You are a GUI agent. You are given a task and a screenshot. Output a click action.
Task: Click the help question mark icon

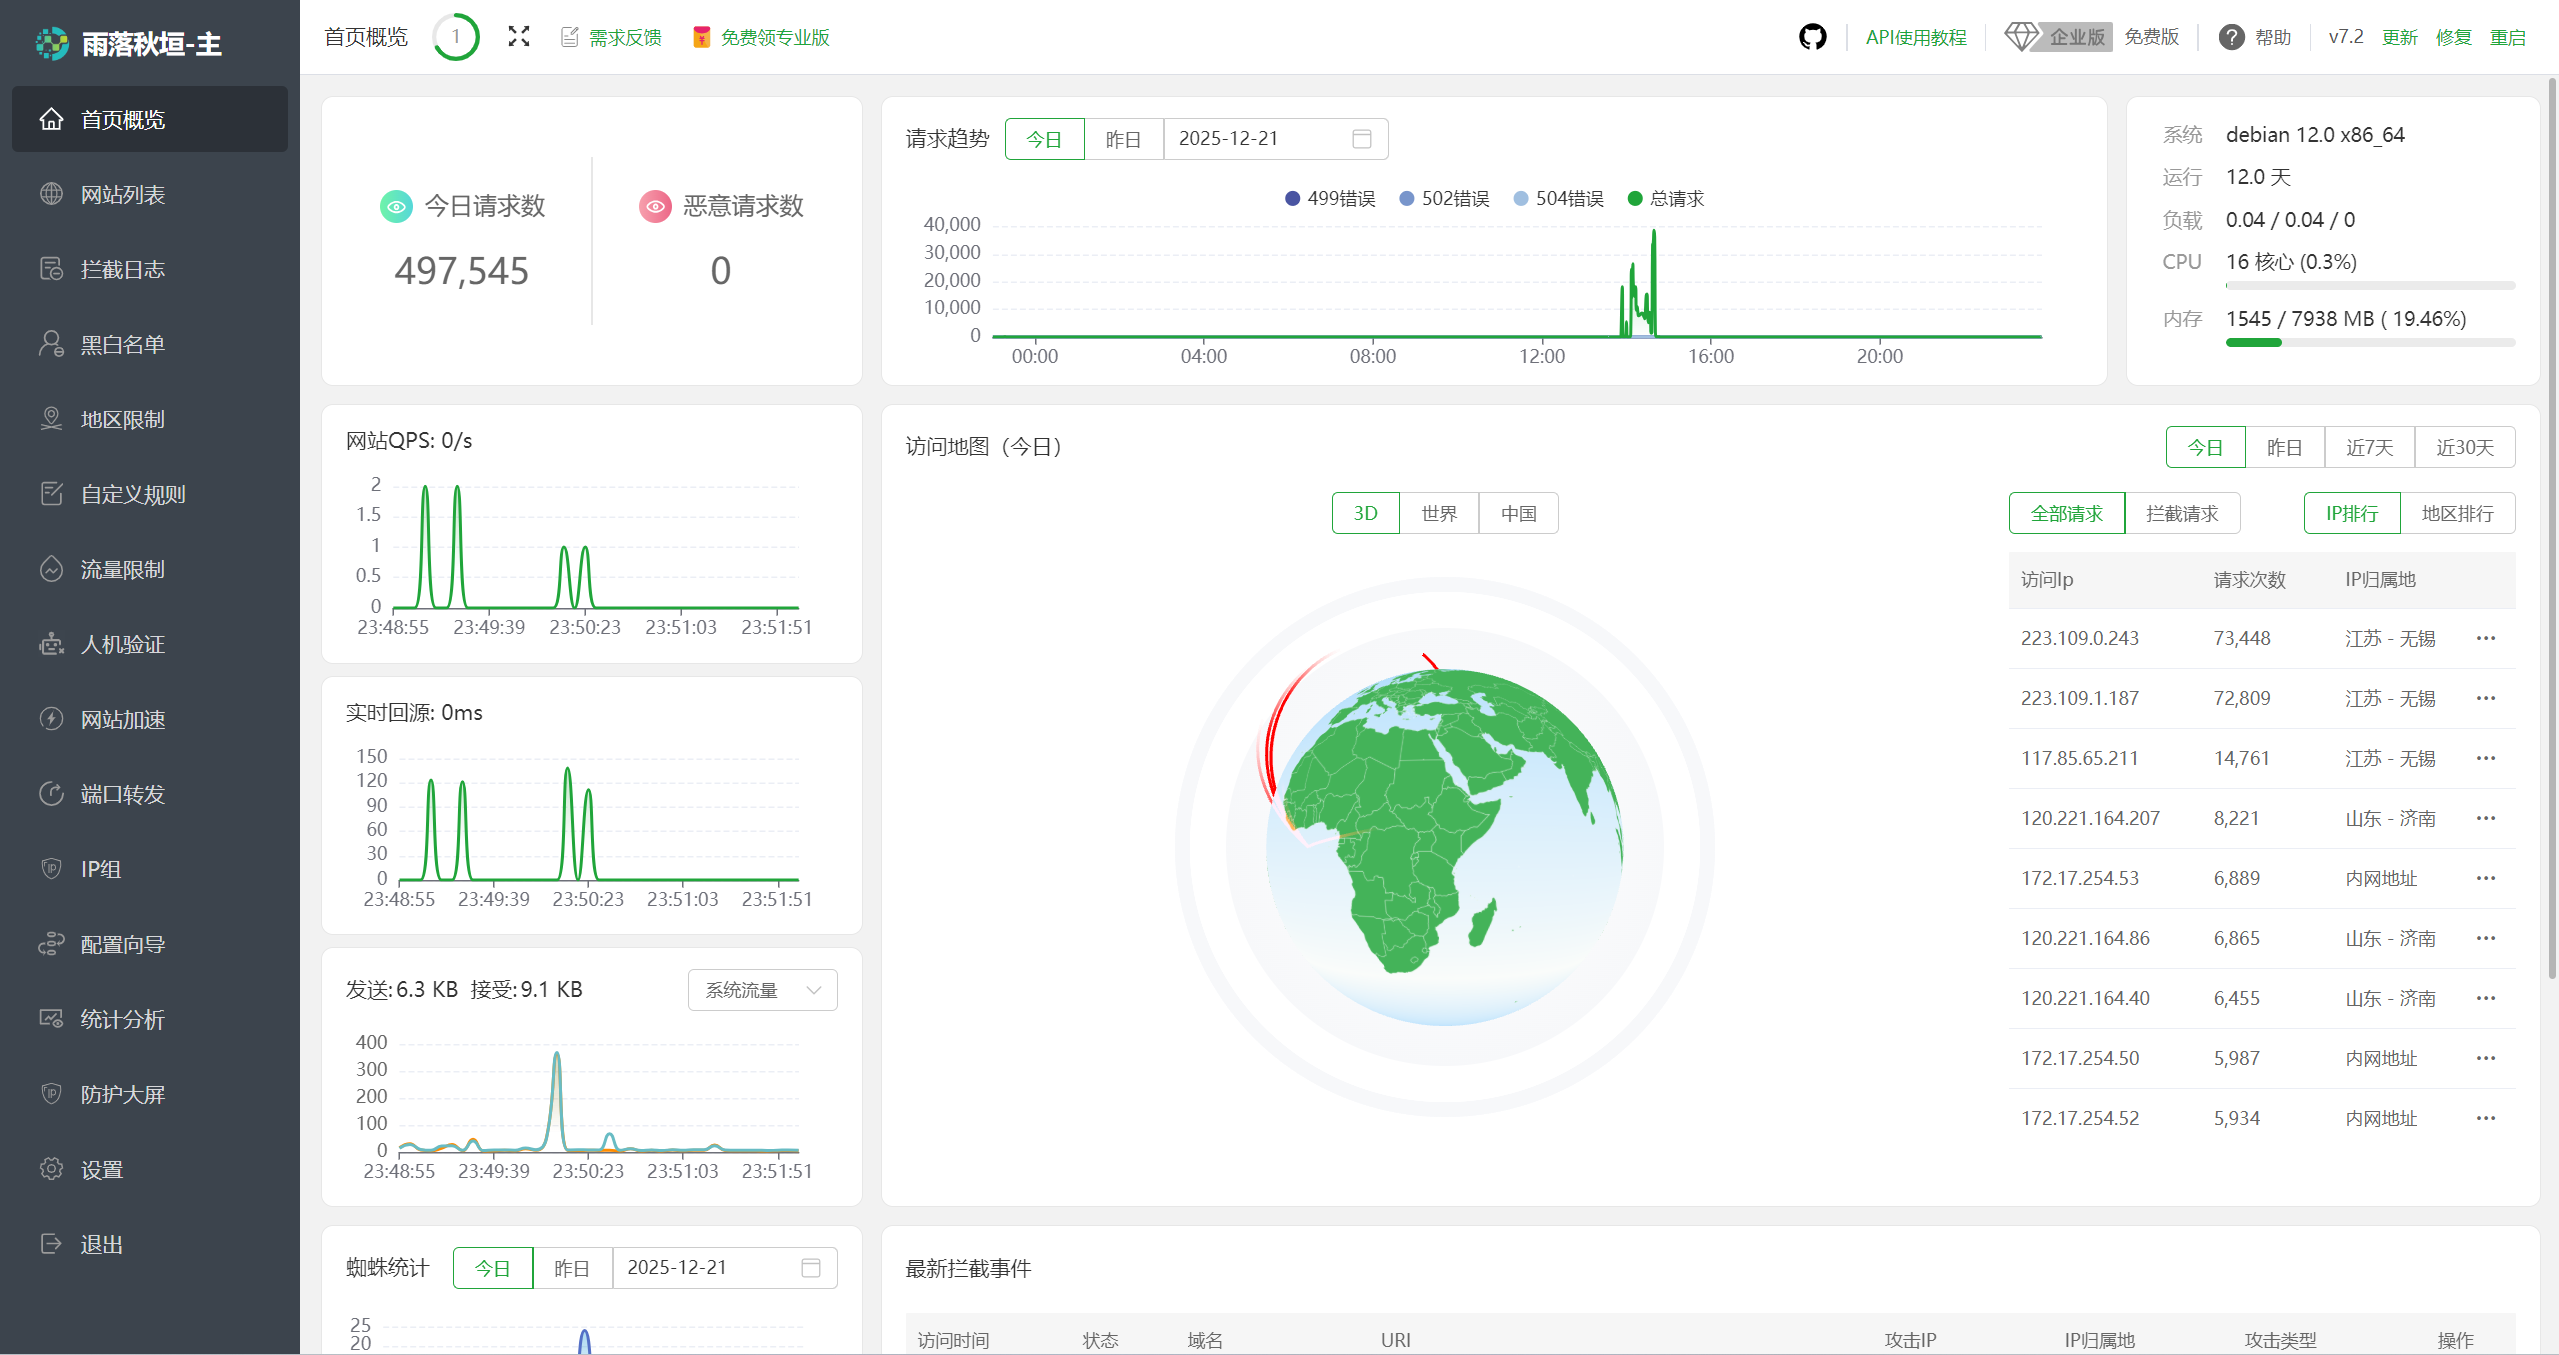2231,37
